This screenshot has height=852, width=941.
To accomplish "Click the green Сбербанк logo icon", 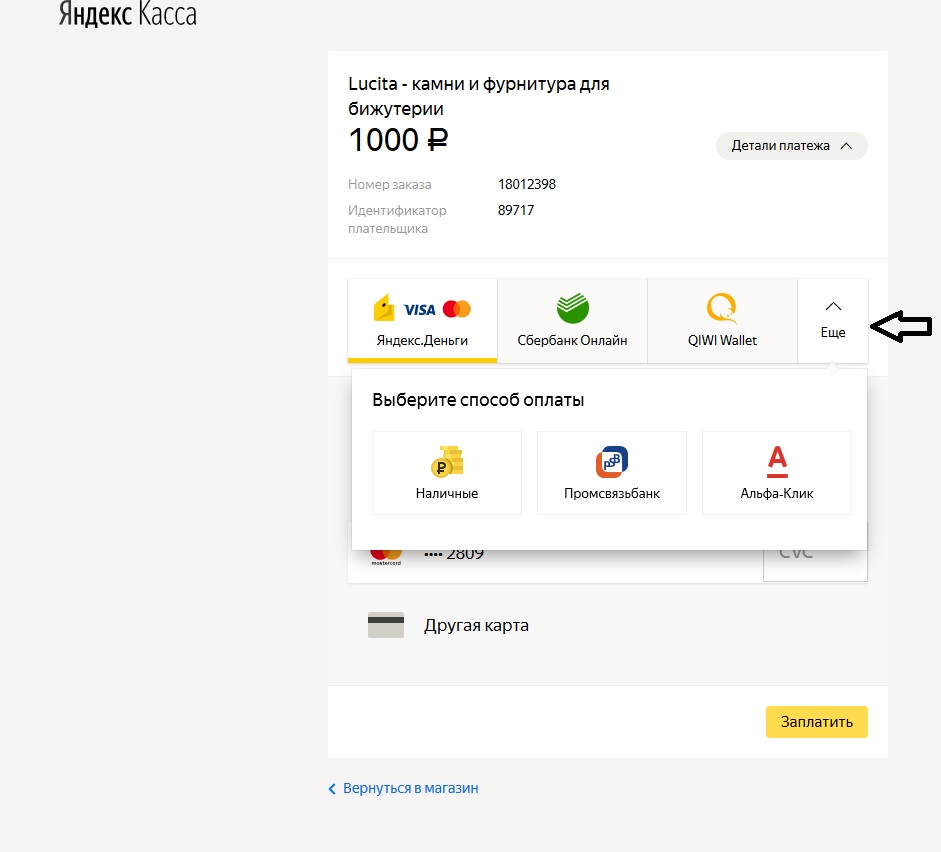I will [x=573, y=308].
